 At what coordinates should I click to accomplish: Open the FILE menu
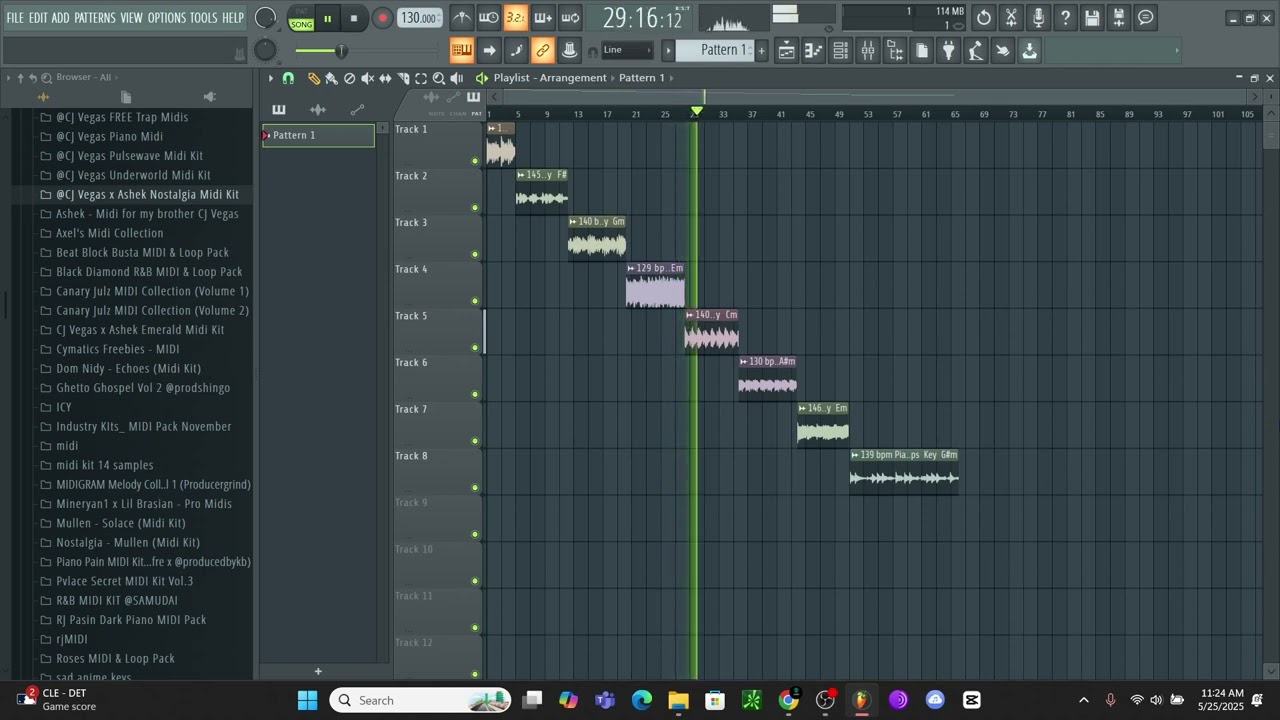pyautogui.click(x=15, y=18)
